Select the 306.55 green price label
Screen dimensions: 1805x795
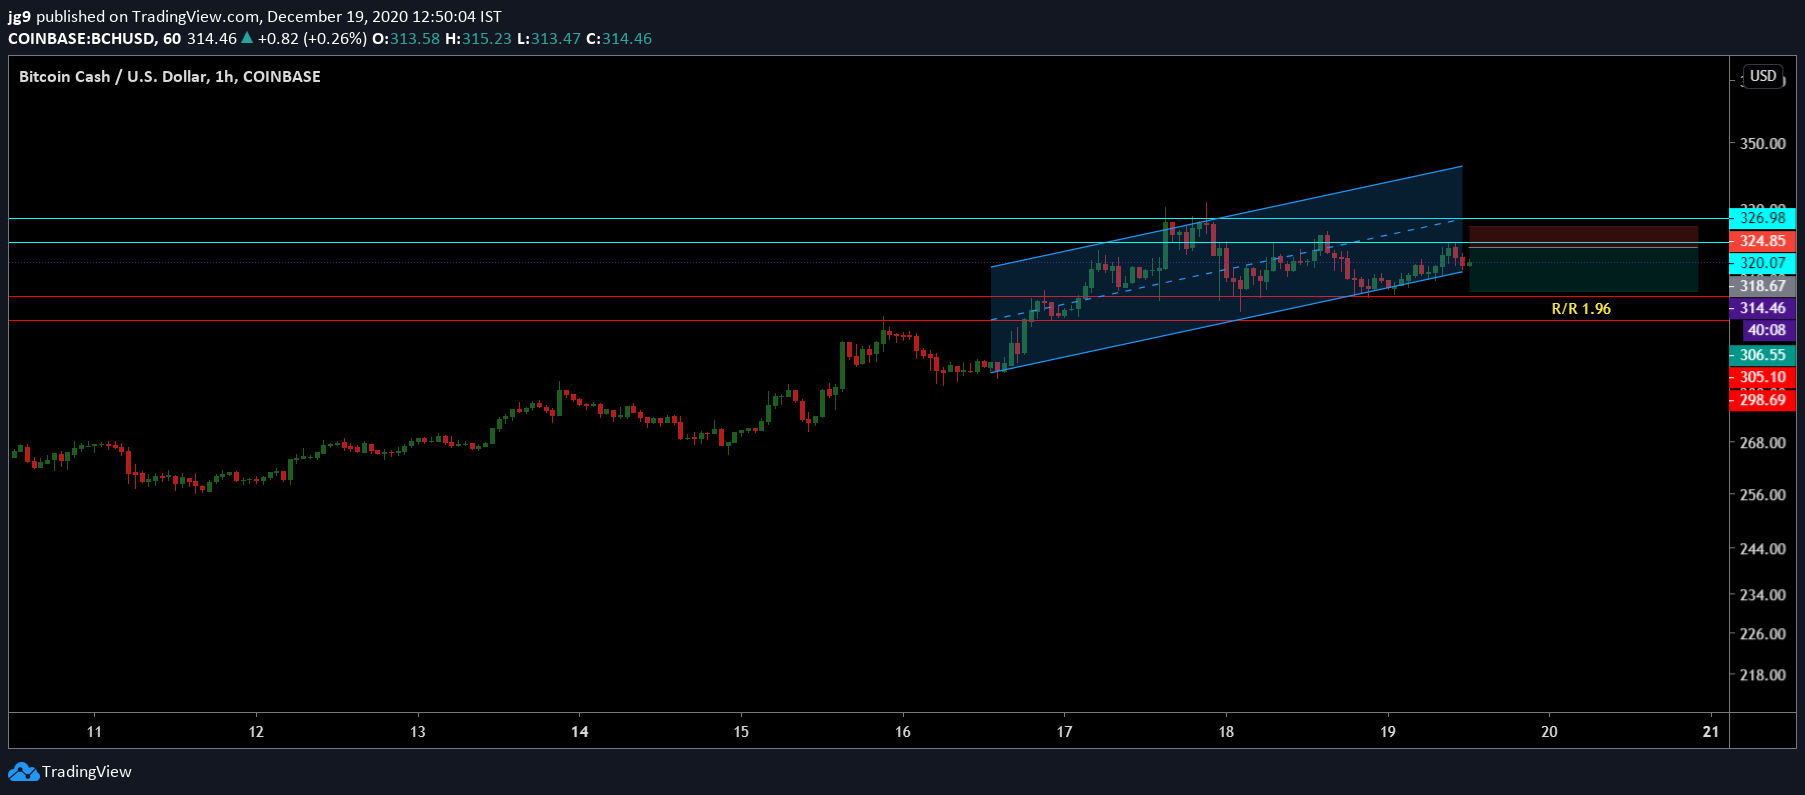click(1762, 355)
